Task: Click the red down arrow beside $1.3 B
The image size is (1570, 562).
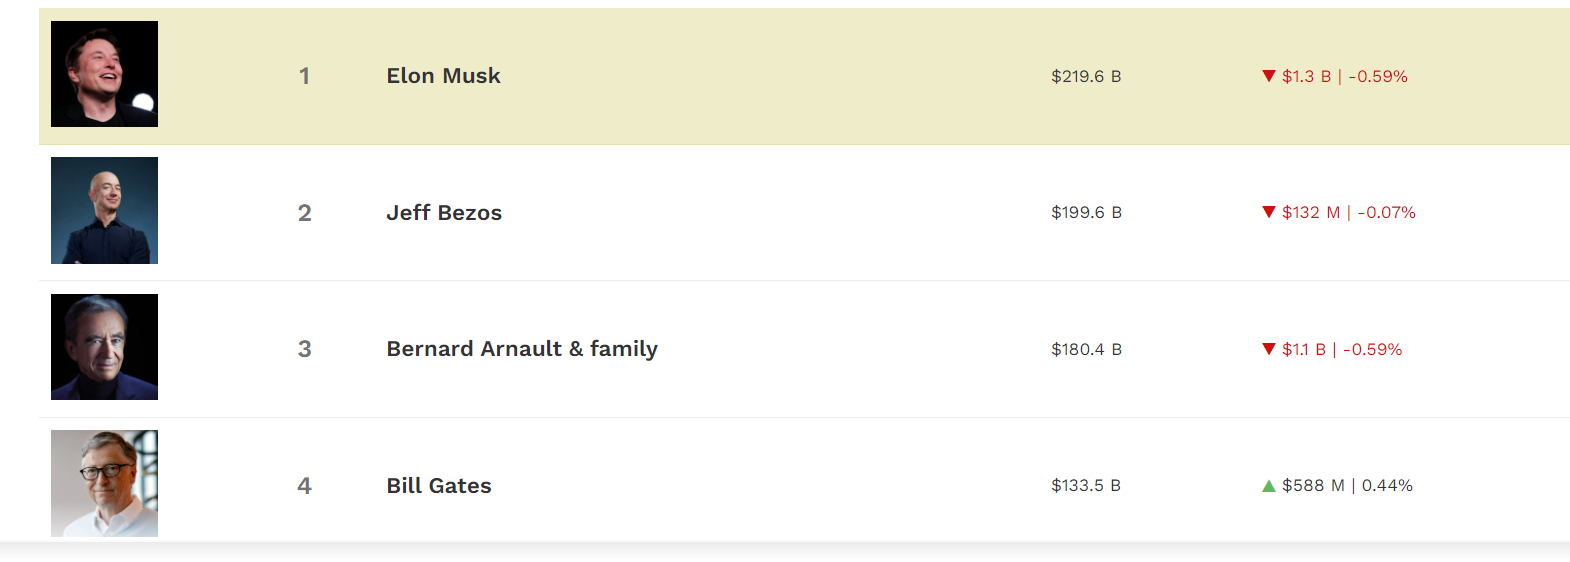Action: coord(1269,76)
